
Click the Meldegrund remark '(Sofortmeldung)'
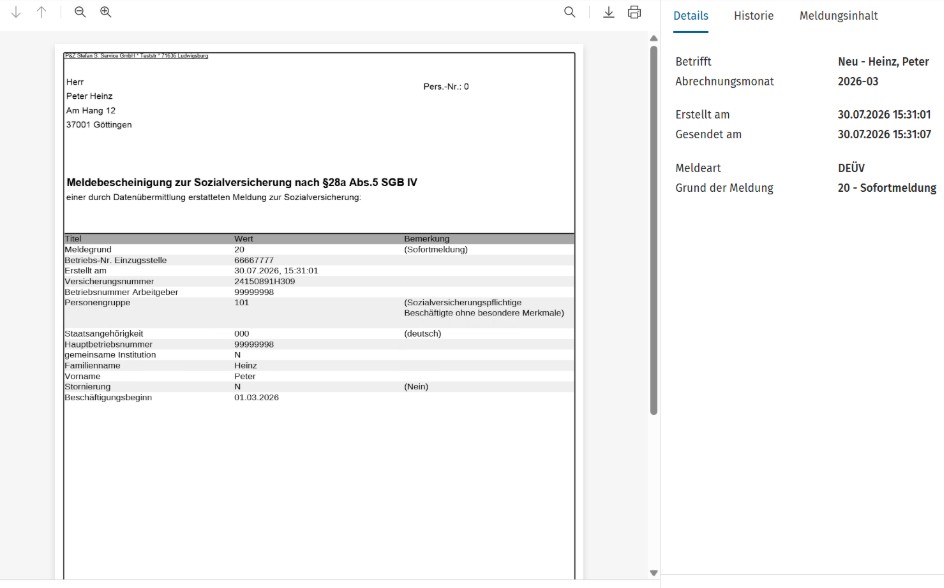tap(436, 249)
